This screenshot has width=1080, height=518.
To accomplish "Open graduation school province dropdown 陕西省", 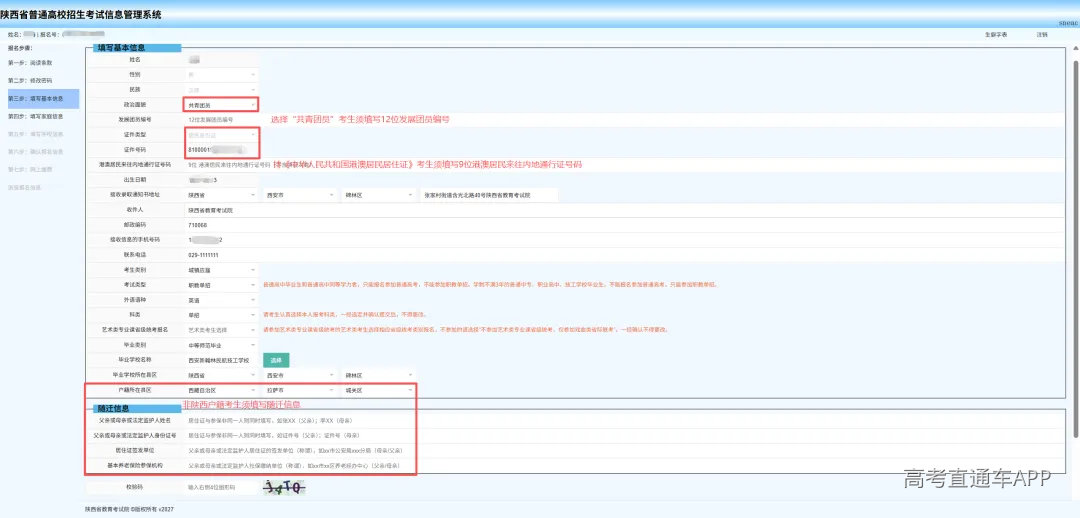I will (x=221, y=375).
